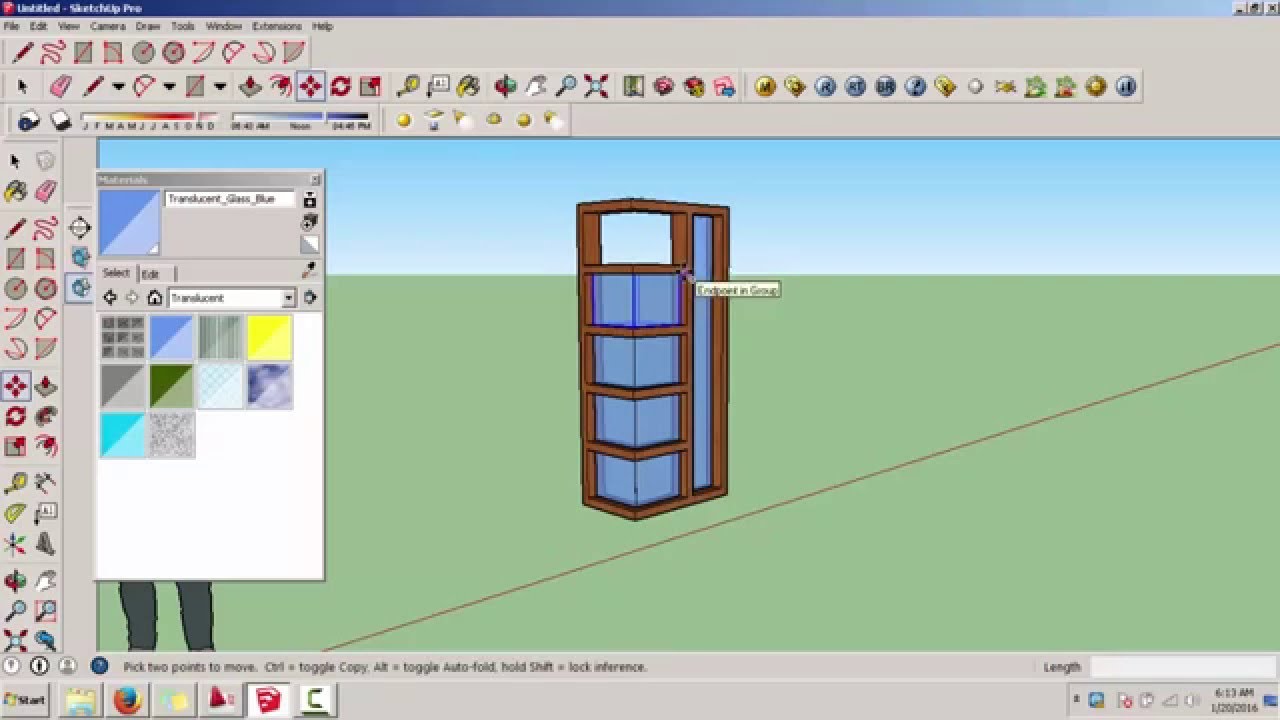The height and width of the screenshot is (720, 1280).
Task: Pick the blue glass material swatch in the grid
Action: 171,338
